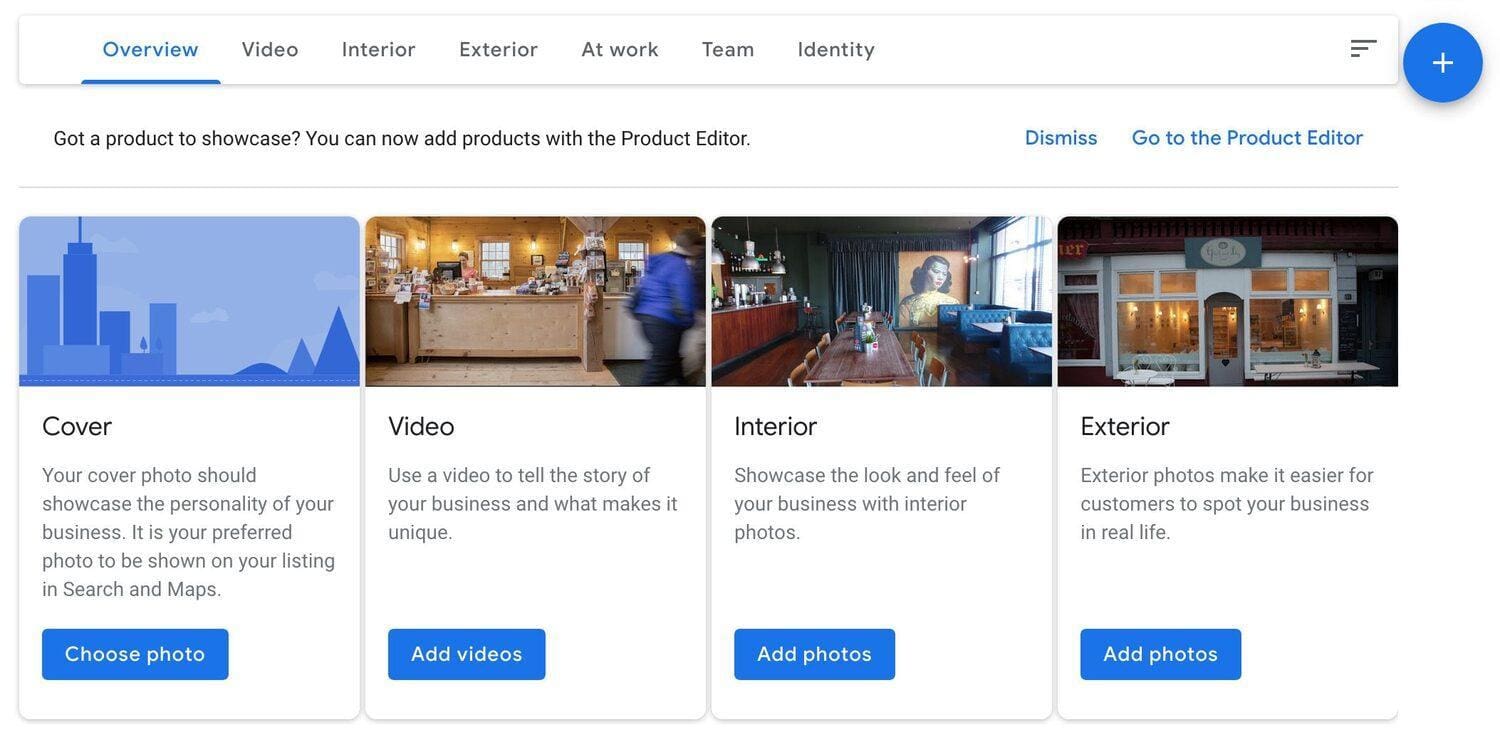Go to the Product Editor link

click(x=1247, y=138)
